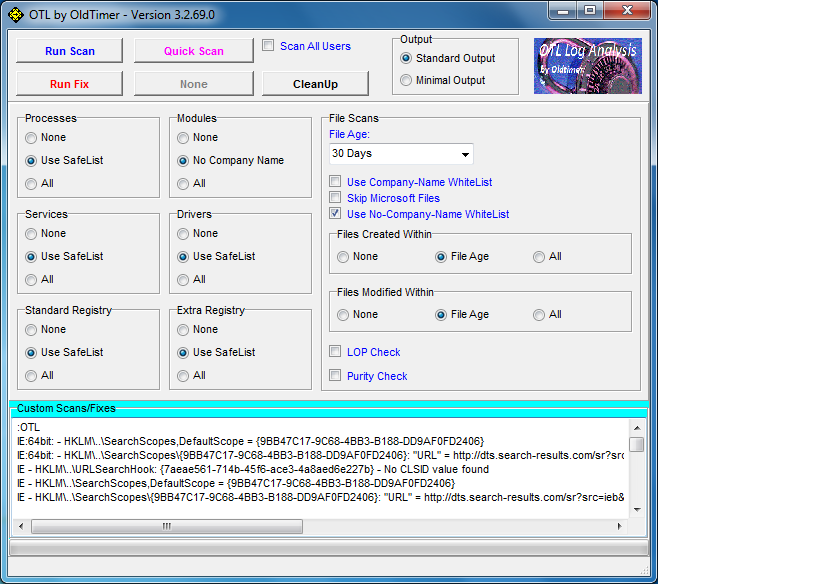Uncheck Use No-Company-Name WhiteList

point(335,213)
